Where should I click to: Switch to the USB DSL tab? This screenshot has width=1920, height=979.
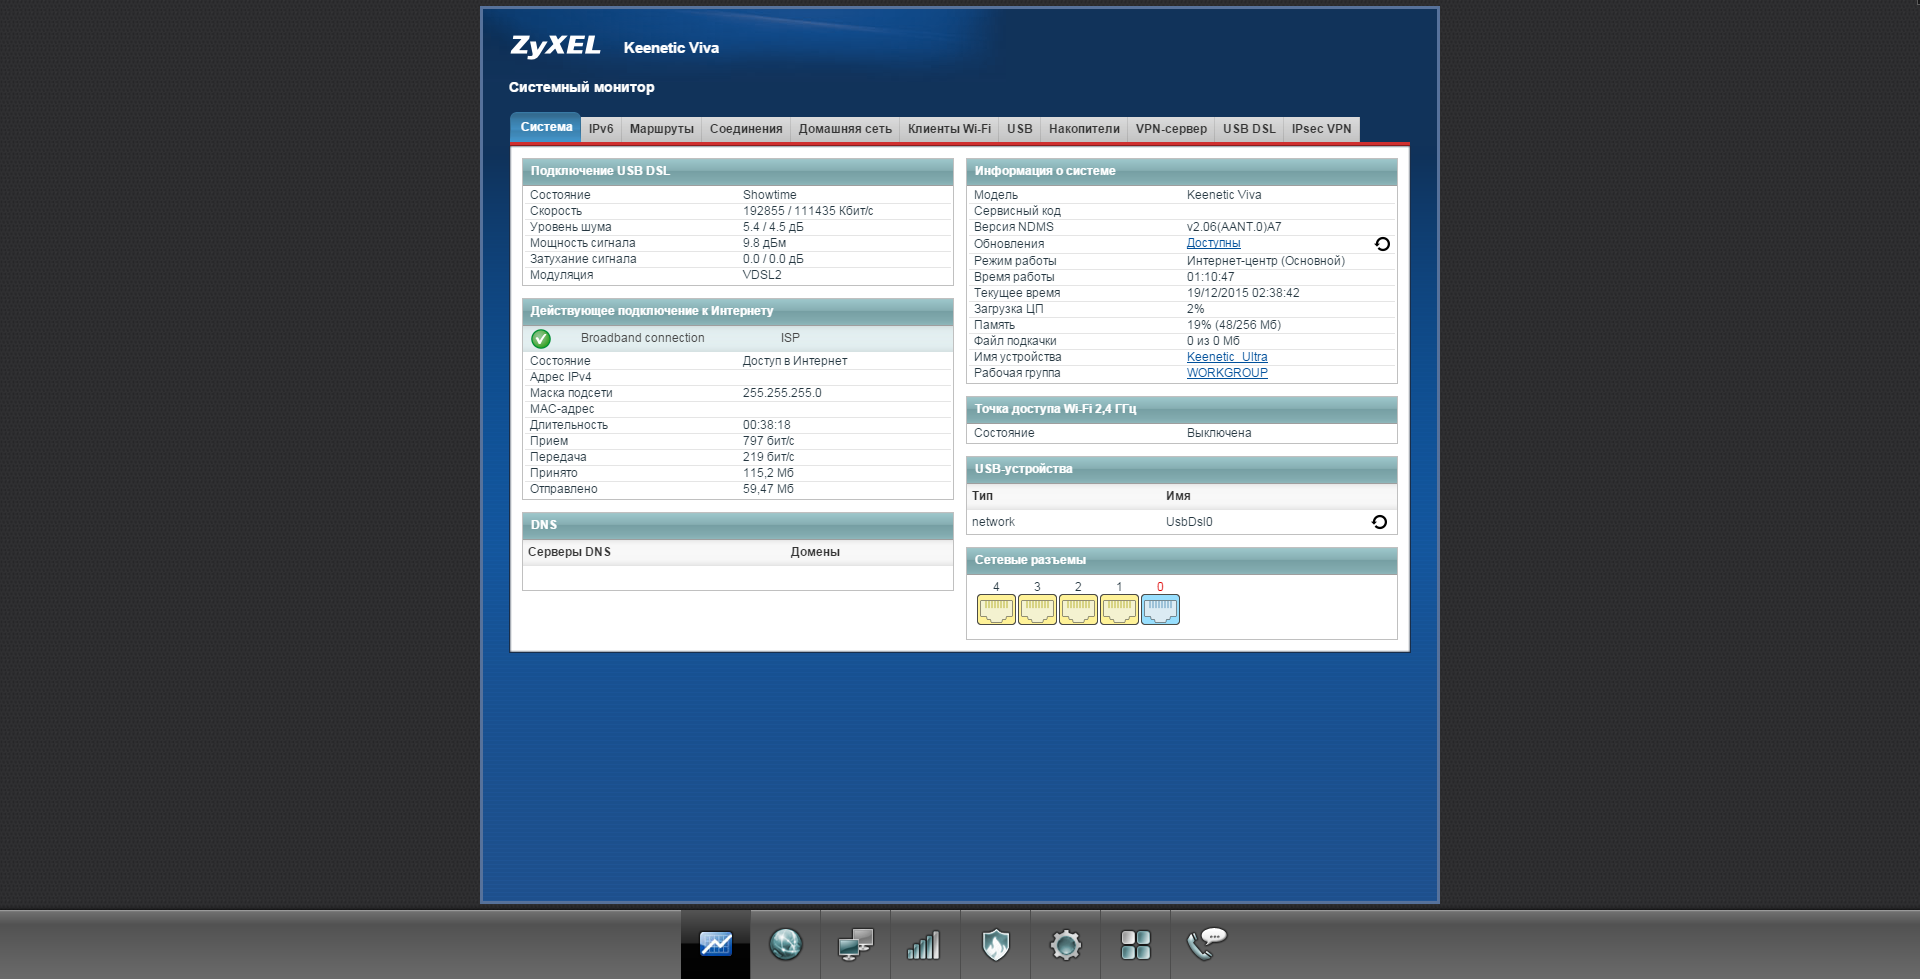(x=1249, y=129)
